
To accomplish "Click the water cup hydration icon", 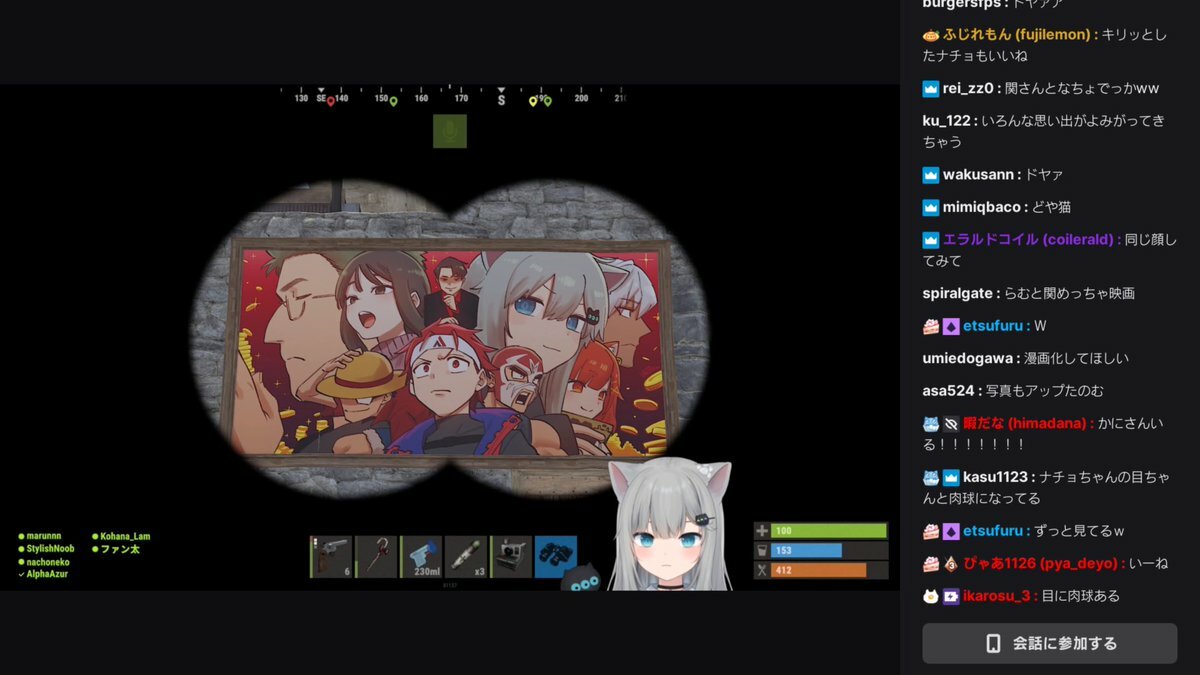I will pos(762,551).
